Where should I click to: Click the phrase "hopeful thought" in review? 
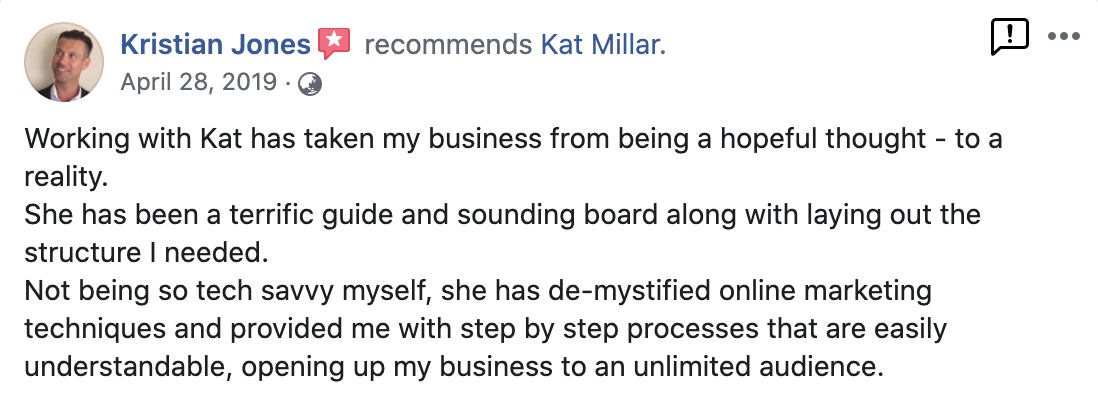tap(824, 139)
